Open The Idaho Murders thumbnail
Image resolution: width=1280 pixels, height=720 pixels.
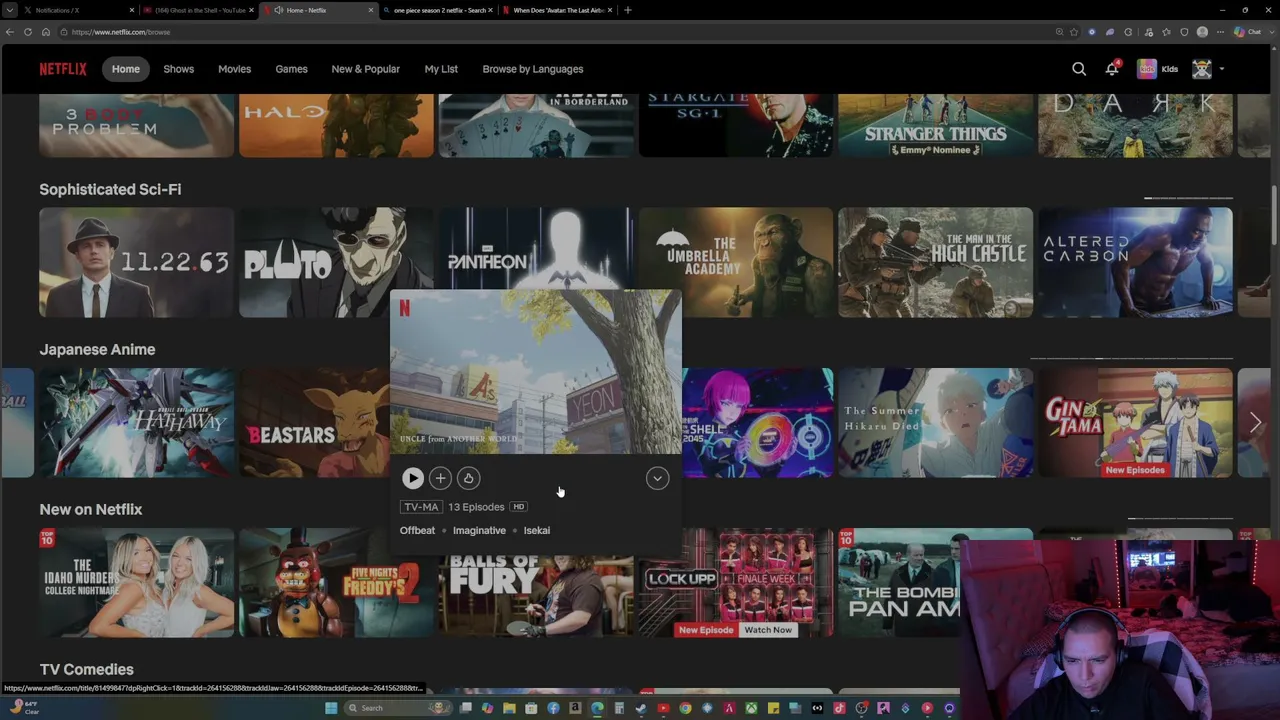tap(136, 583)
